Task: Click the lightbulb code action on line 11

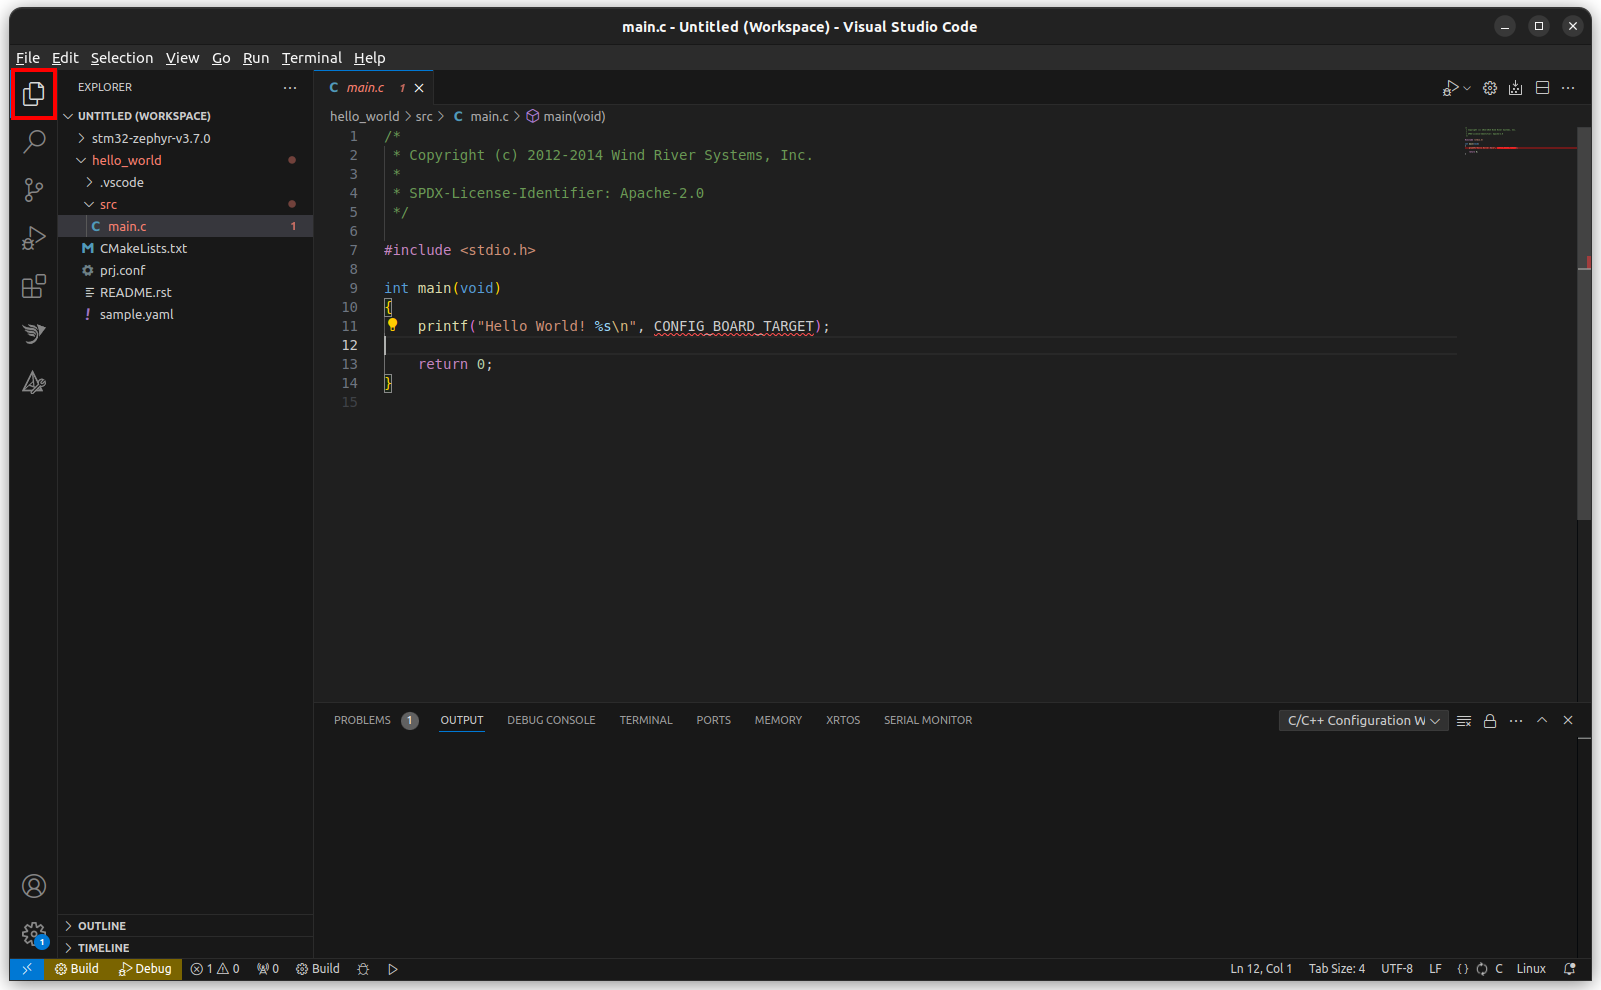Action: tap(392, 325)
